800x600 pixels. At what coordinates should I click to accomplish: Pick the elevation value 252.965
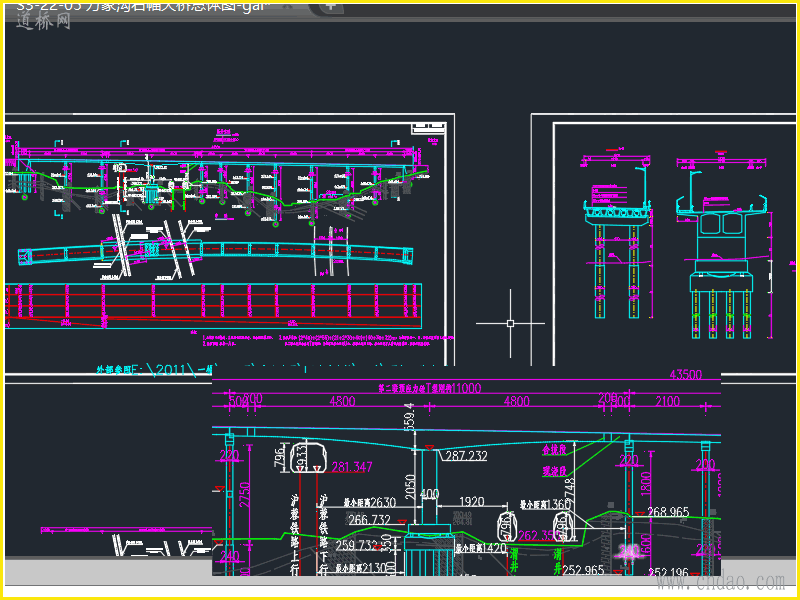(x=583, y=570)
